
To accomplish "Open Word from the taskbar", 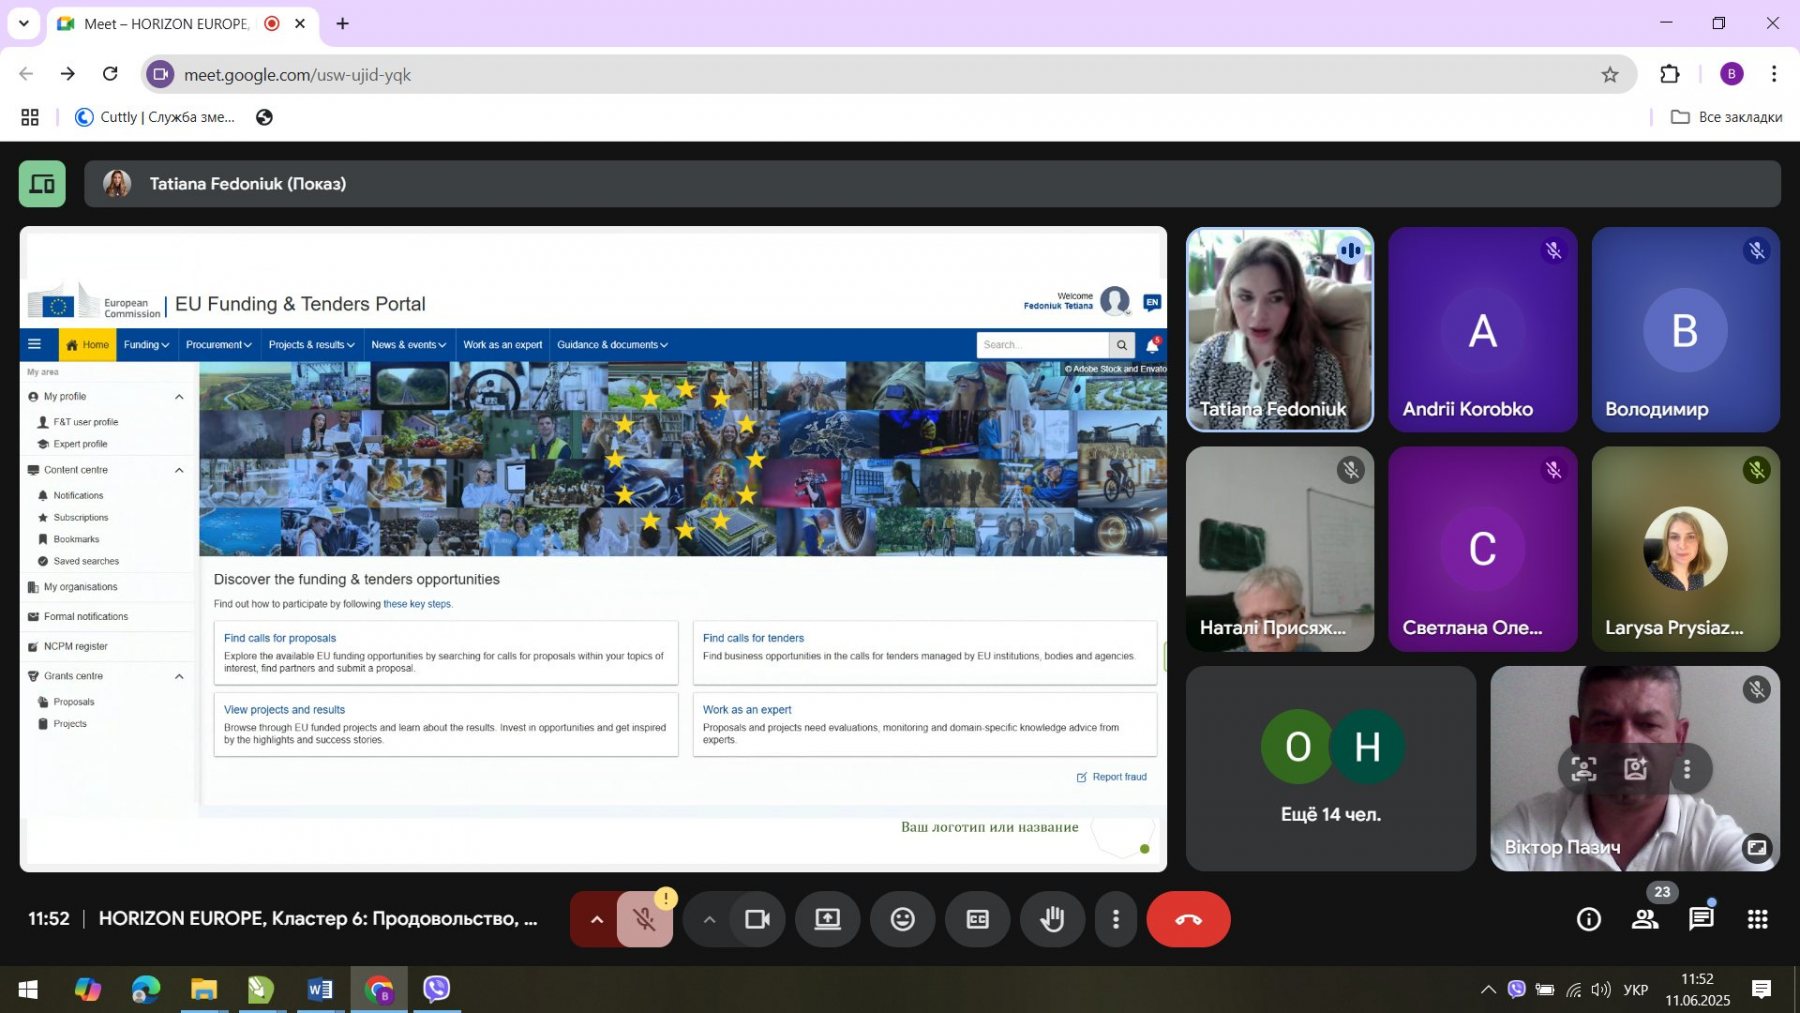I will [320, 990].
